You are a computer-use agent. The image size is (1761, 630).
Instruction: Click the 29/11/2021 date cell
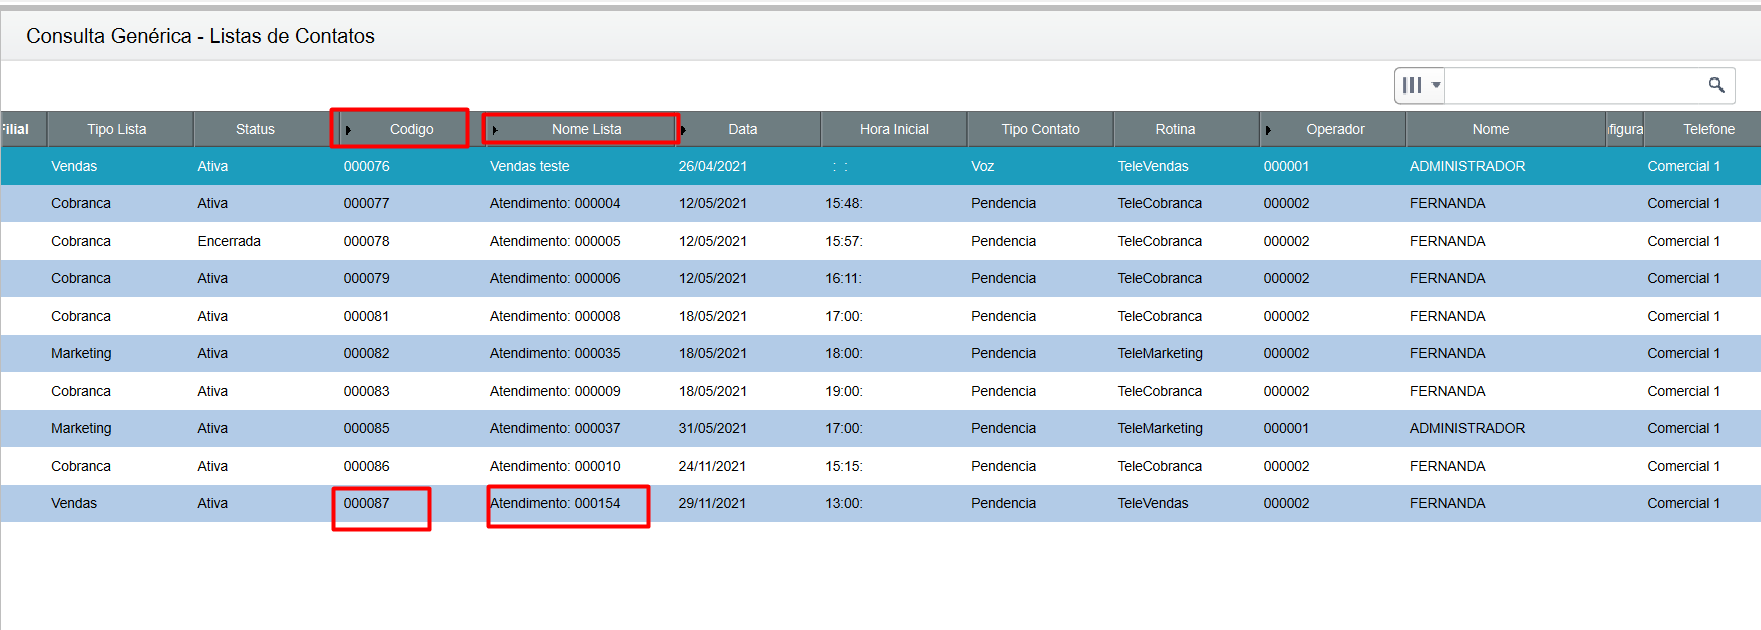712,503
